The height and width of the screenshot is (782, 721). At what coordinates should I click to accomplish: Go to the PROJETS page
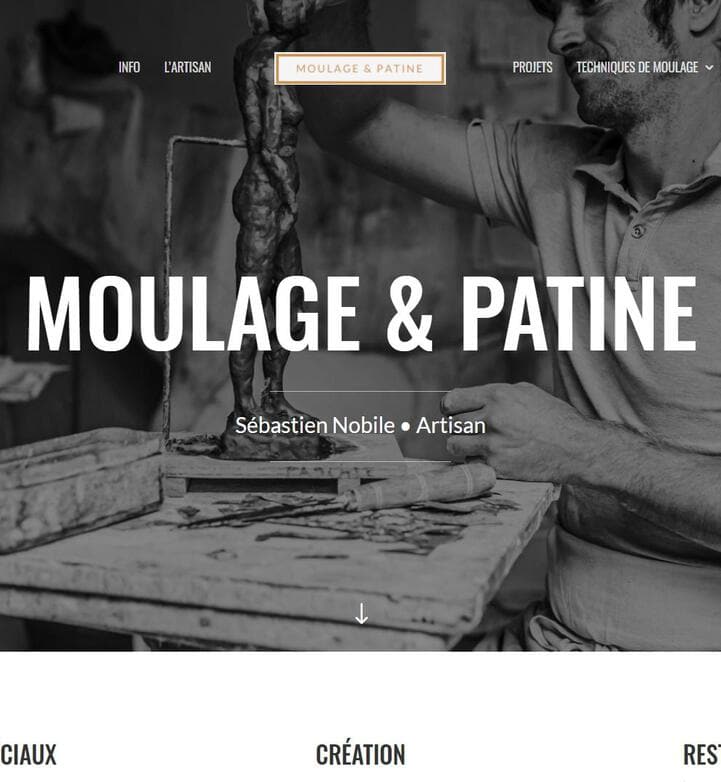point(533,67)
